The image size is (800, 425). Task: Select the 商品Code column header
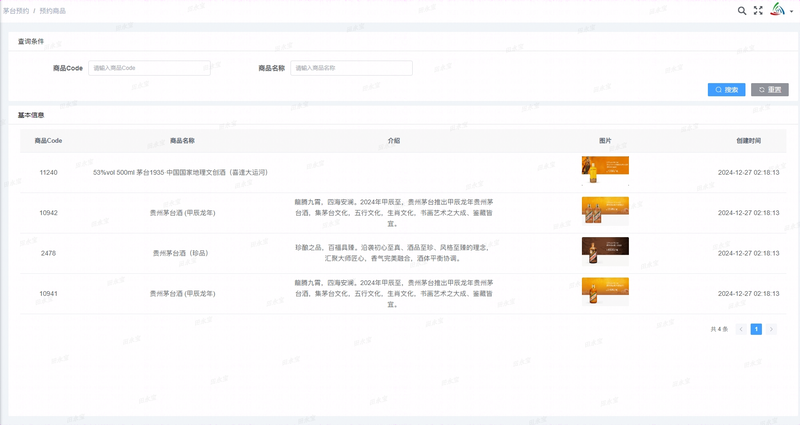pos(48,141)
